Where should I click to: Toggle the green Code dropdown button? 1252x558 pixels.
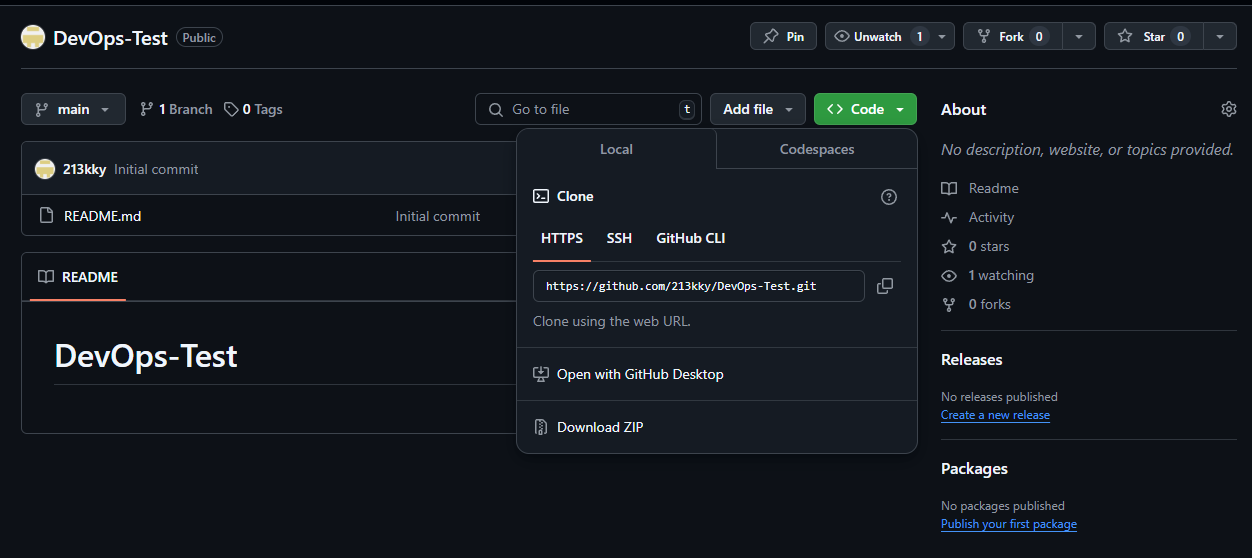click(865, 109)
